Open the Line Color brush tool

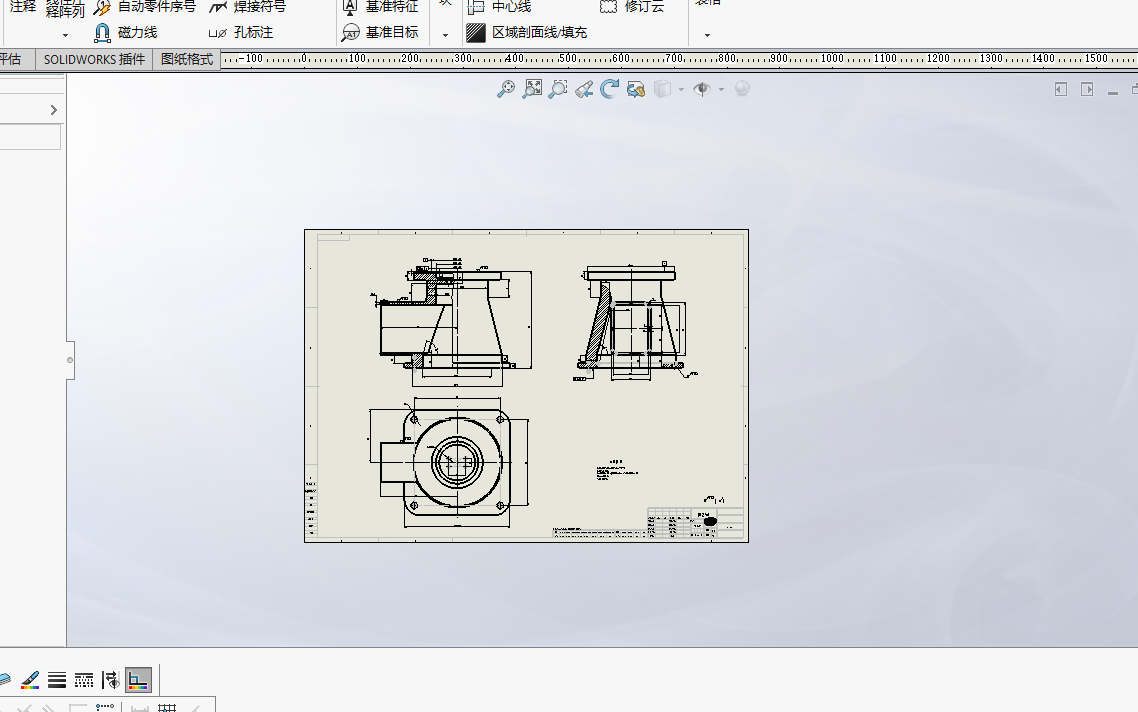(30, 680)
